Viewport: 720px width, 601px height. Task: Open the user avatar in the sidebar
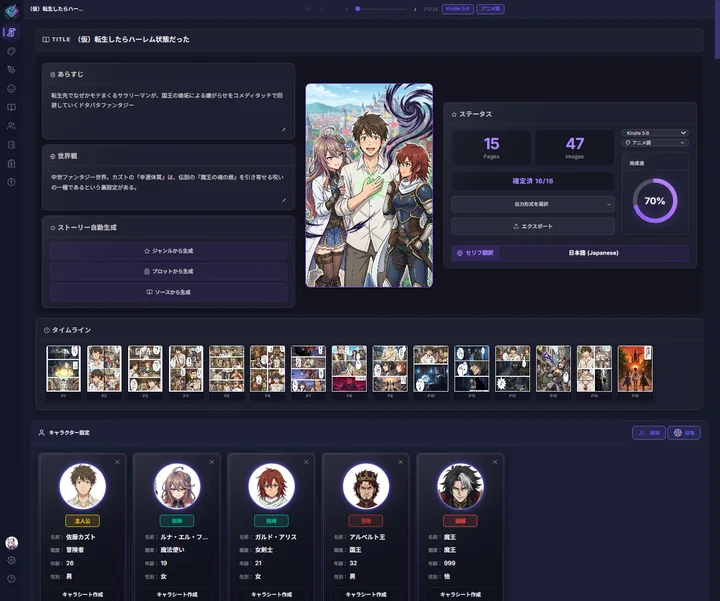(x=11, y=543)
